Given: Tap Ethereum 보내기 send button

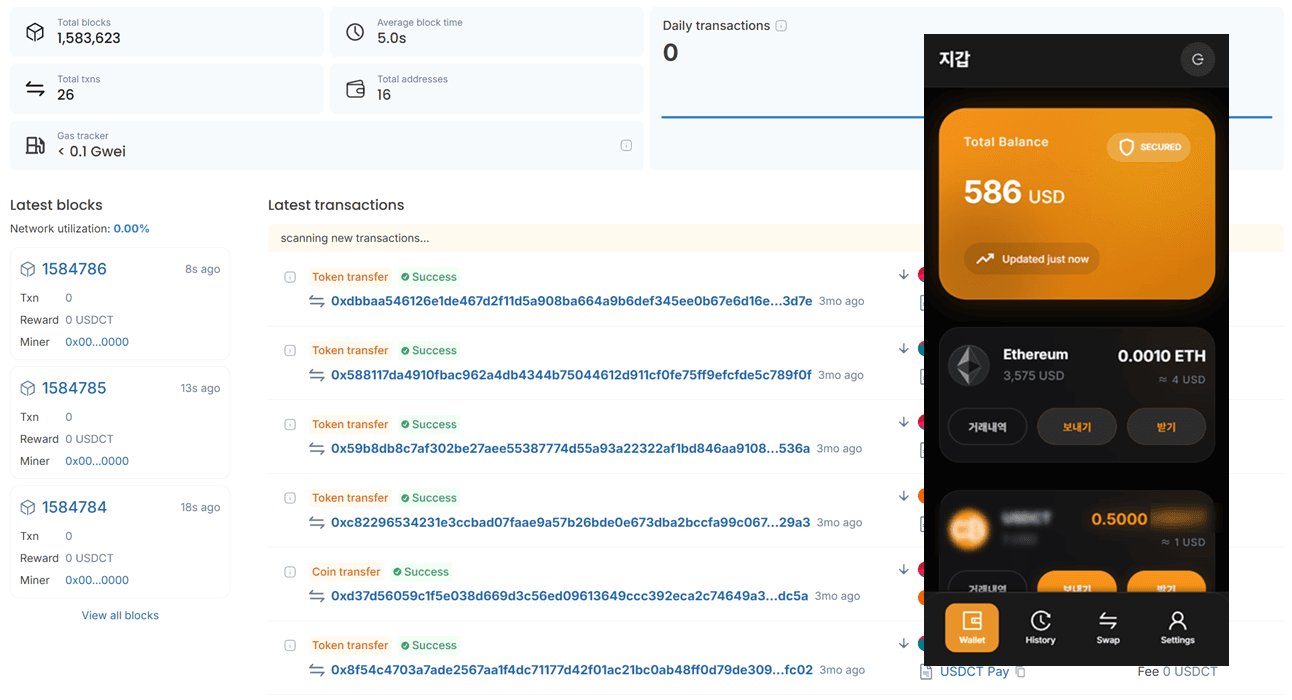Looking at the screenshot, I should pyautogui.click(x=1076, y=427).
